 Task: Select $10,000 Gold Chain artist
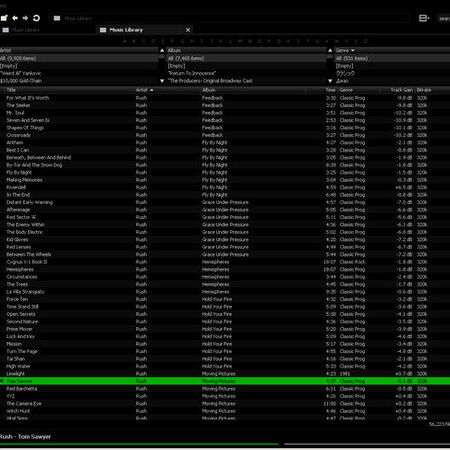coord(79,81)
